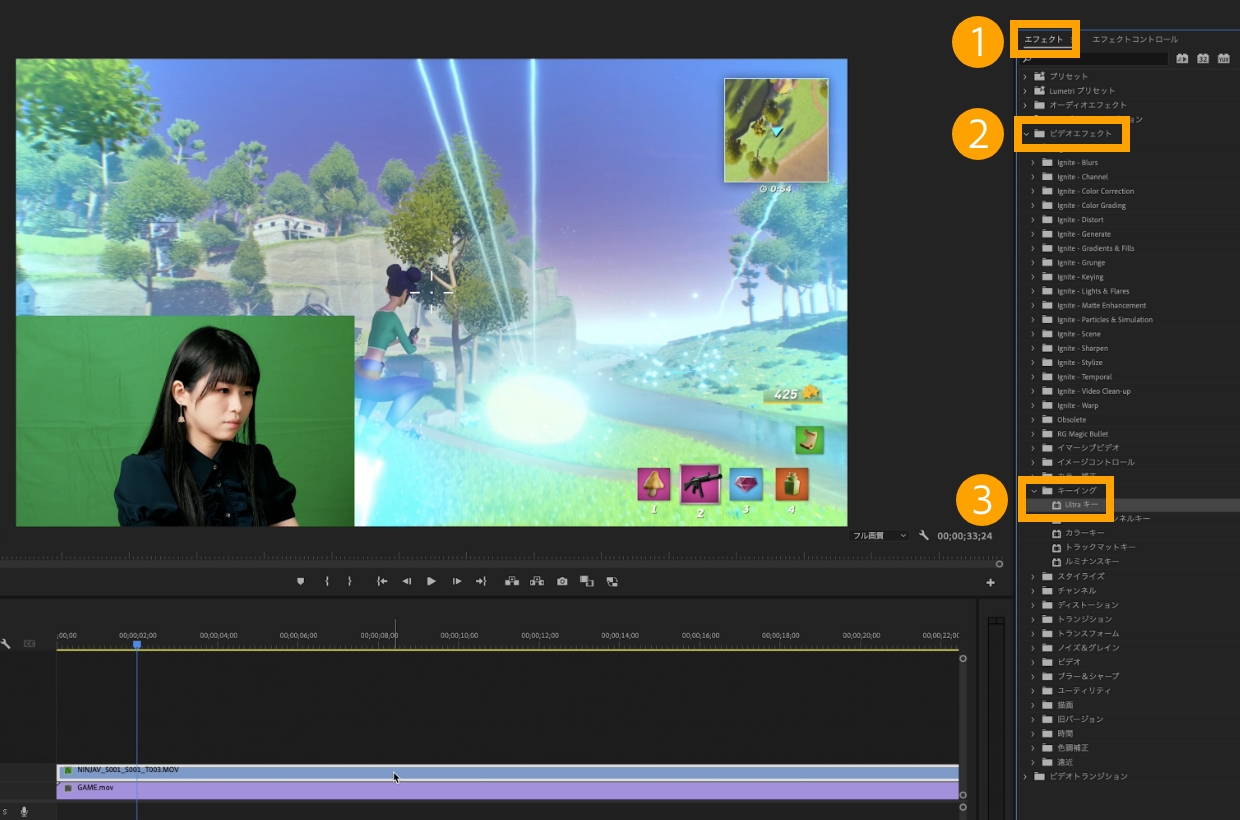Select the カラーキー effect

(x=1084, y=533)
